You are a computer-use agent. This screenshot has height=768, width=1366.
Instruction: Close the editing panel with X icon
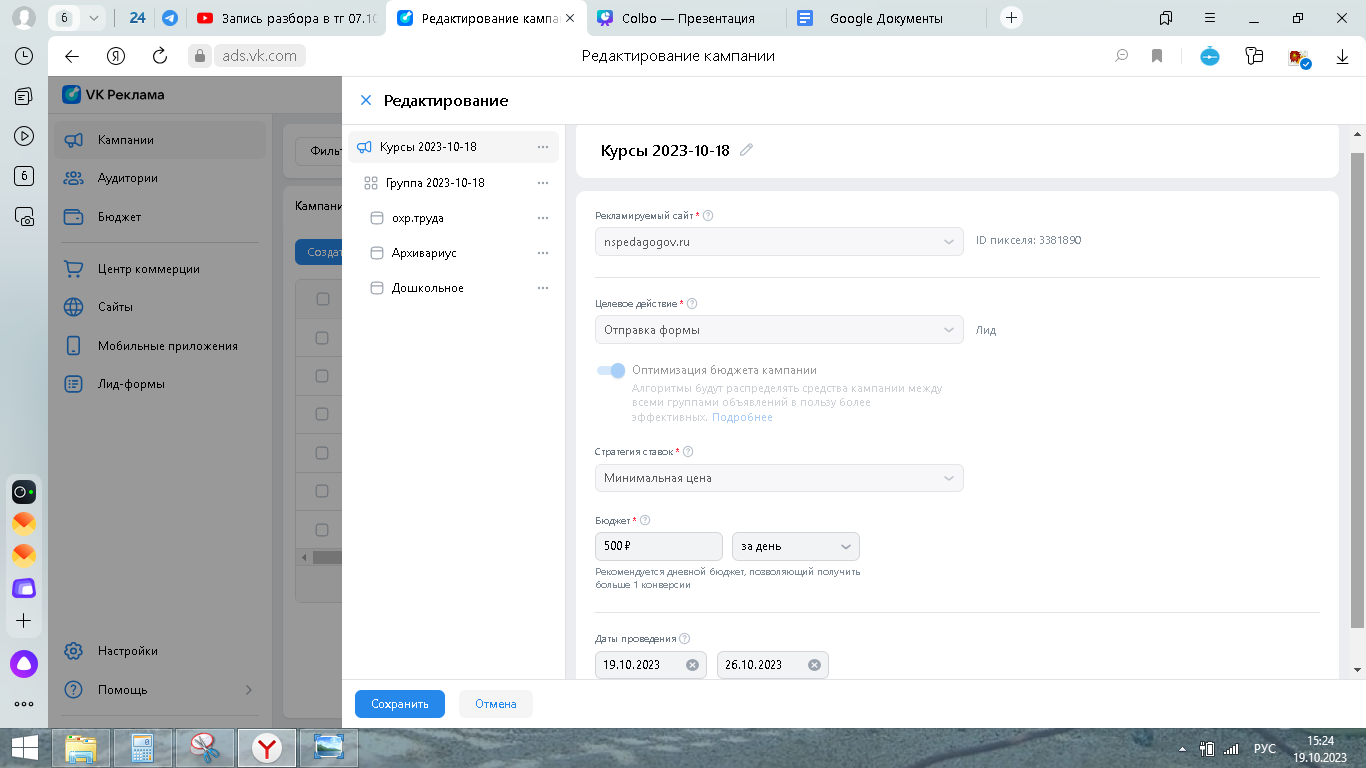(366, 100)
